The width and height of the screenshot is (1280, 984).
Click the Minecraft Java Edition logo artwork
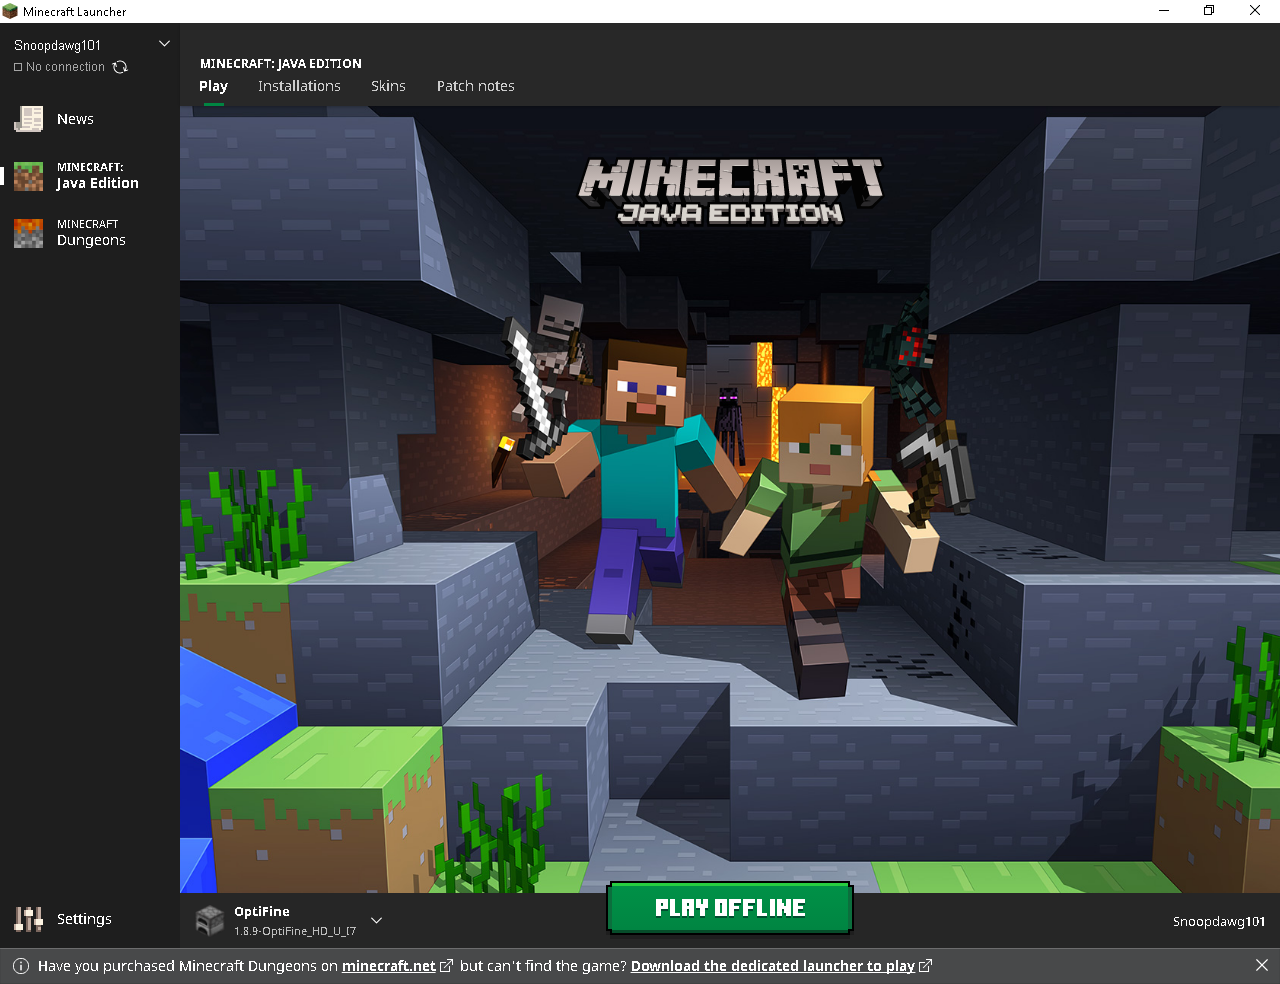click(x=731, y=191)
